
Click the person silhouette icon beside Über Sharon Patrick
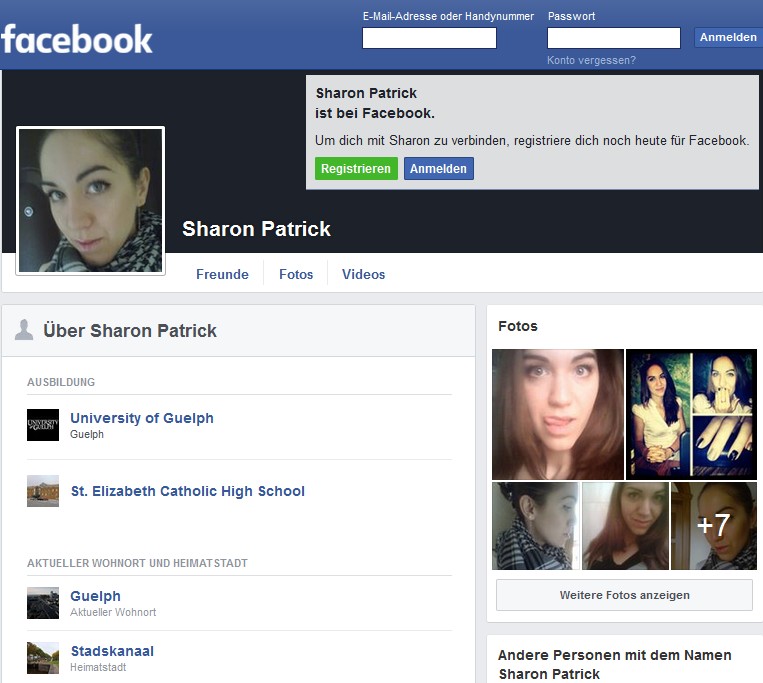click(x=24, y=330)
